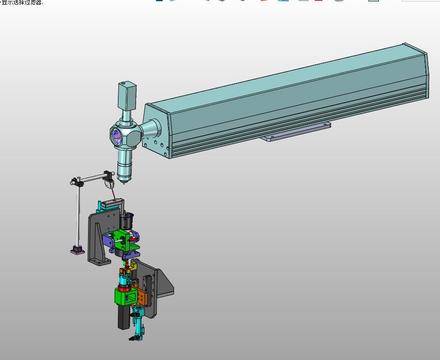The height and width of the screenshot is (360, 440).
Task: Pick the black cylindrical cup above green clamp
Action: pyautogui.click(x=127, y=220)
